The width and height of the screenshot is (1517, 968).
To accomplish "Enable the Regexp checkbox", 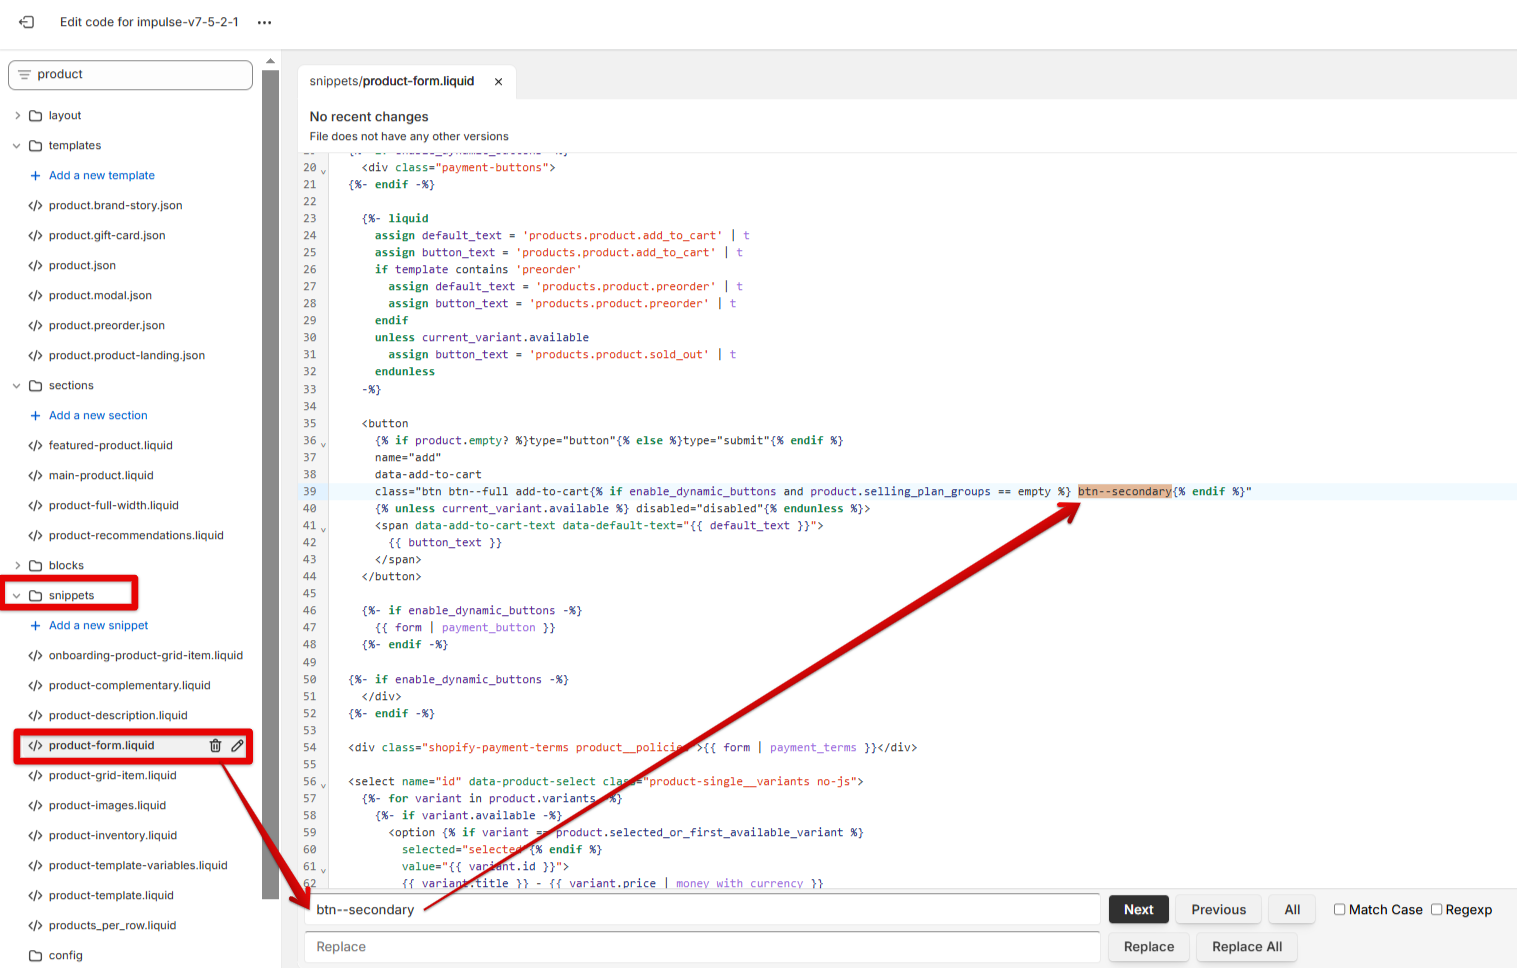I will 1436,909.
